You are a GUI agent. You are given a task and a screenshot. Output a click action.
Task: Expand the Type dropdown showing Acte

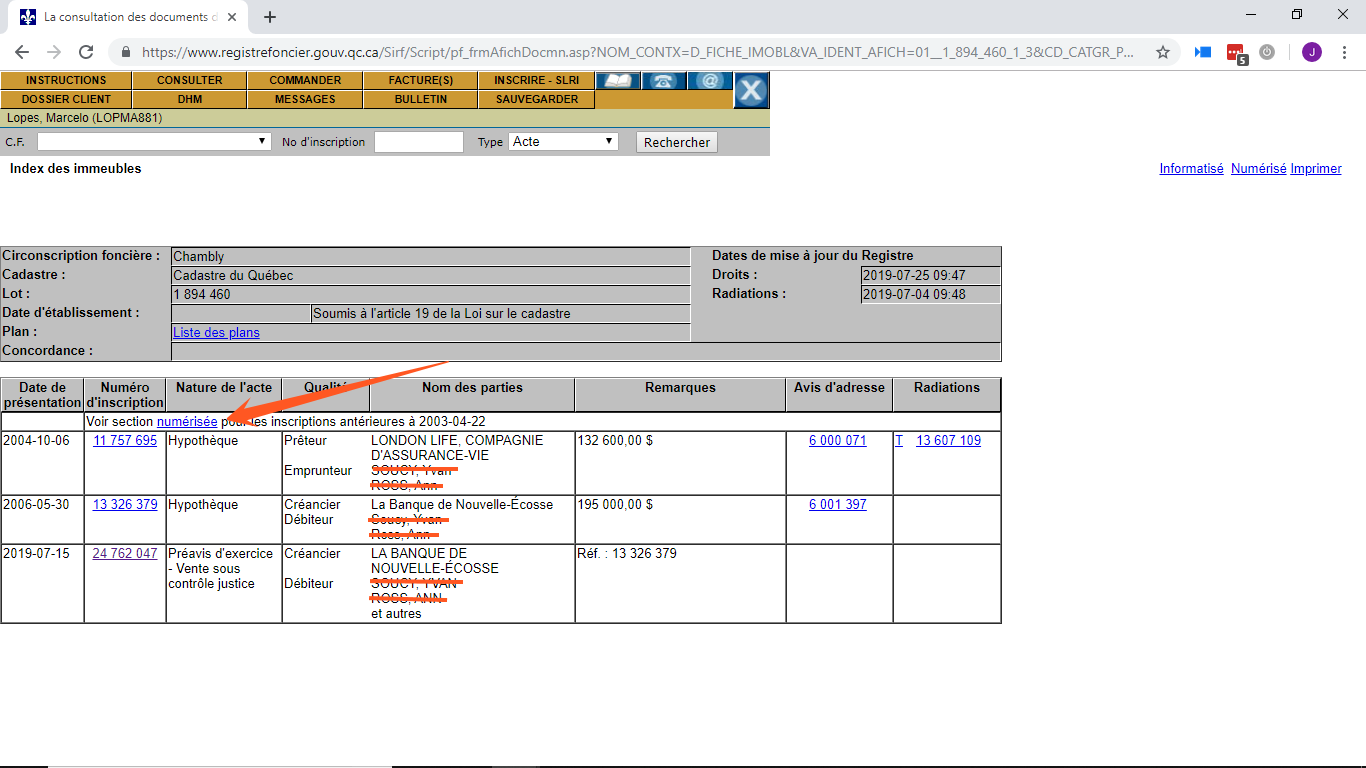[x=563, y=142]
